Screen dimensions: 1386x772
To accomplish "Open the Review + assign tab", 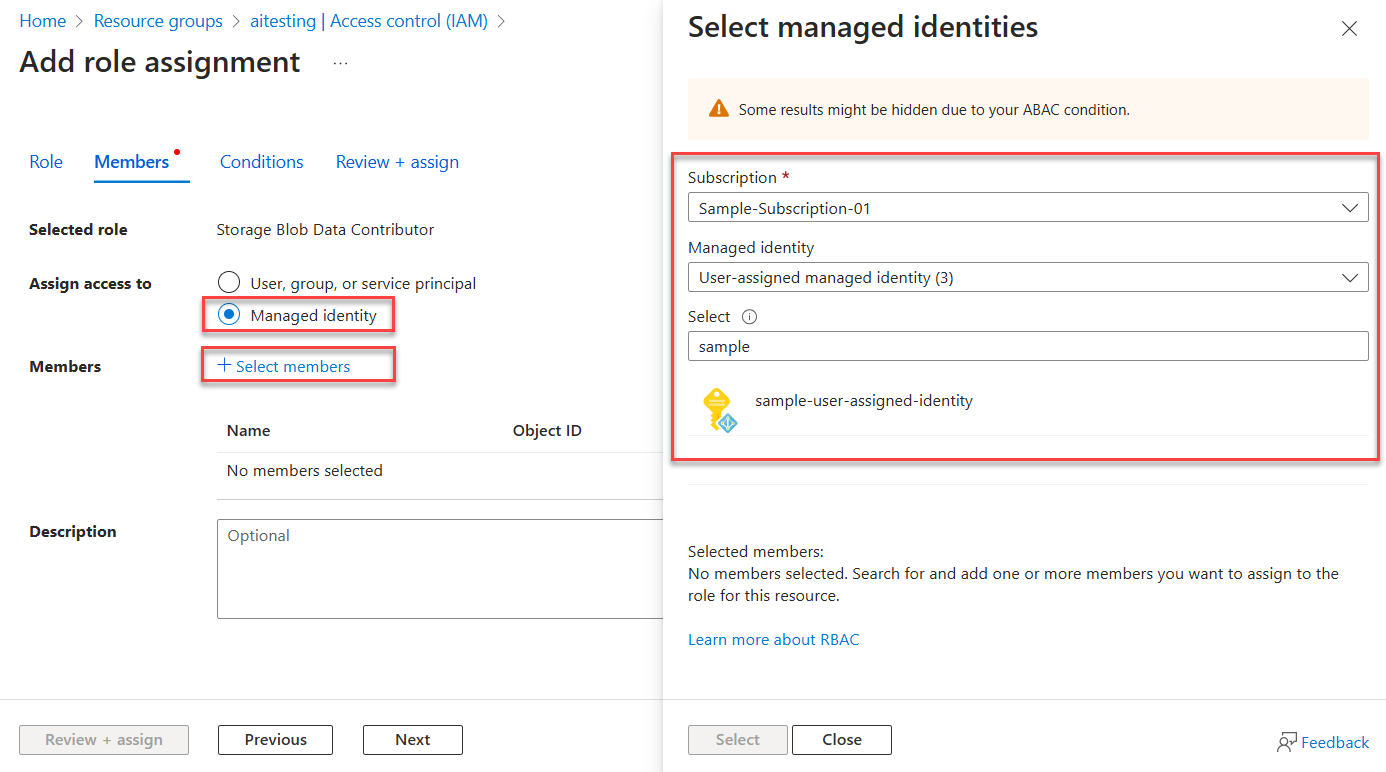I will tap(397, 161).
